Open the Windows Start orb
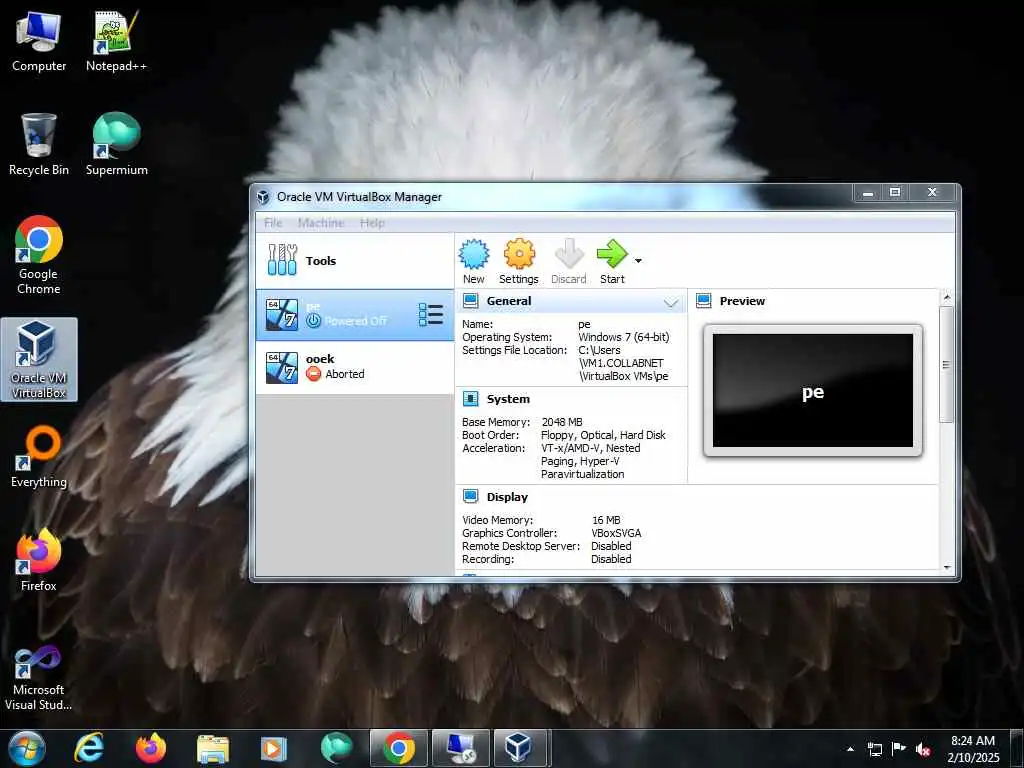The width and height of the screenshot is (1024, 768). 27,748
